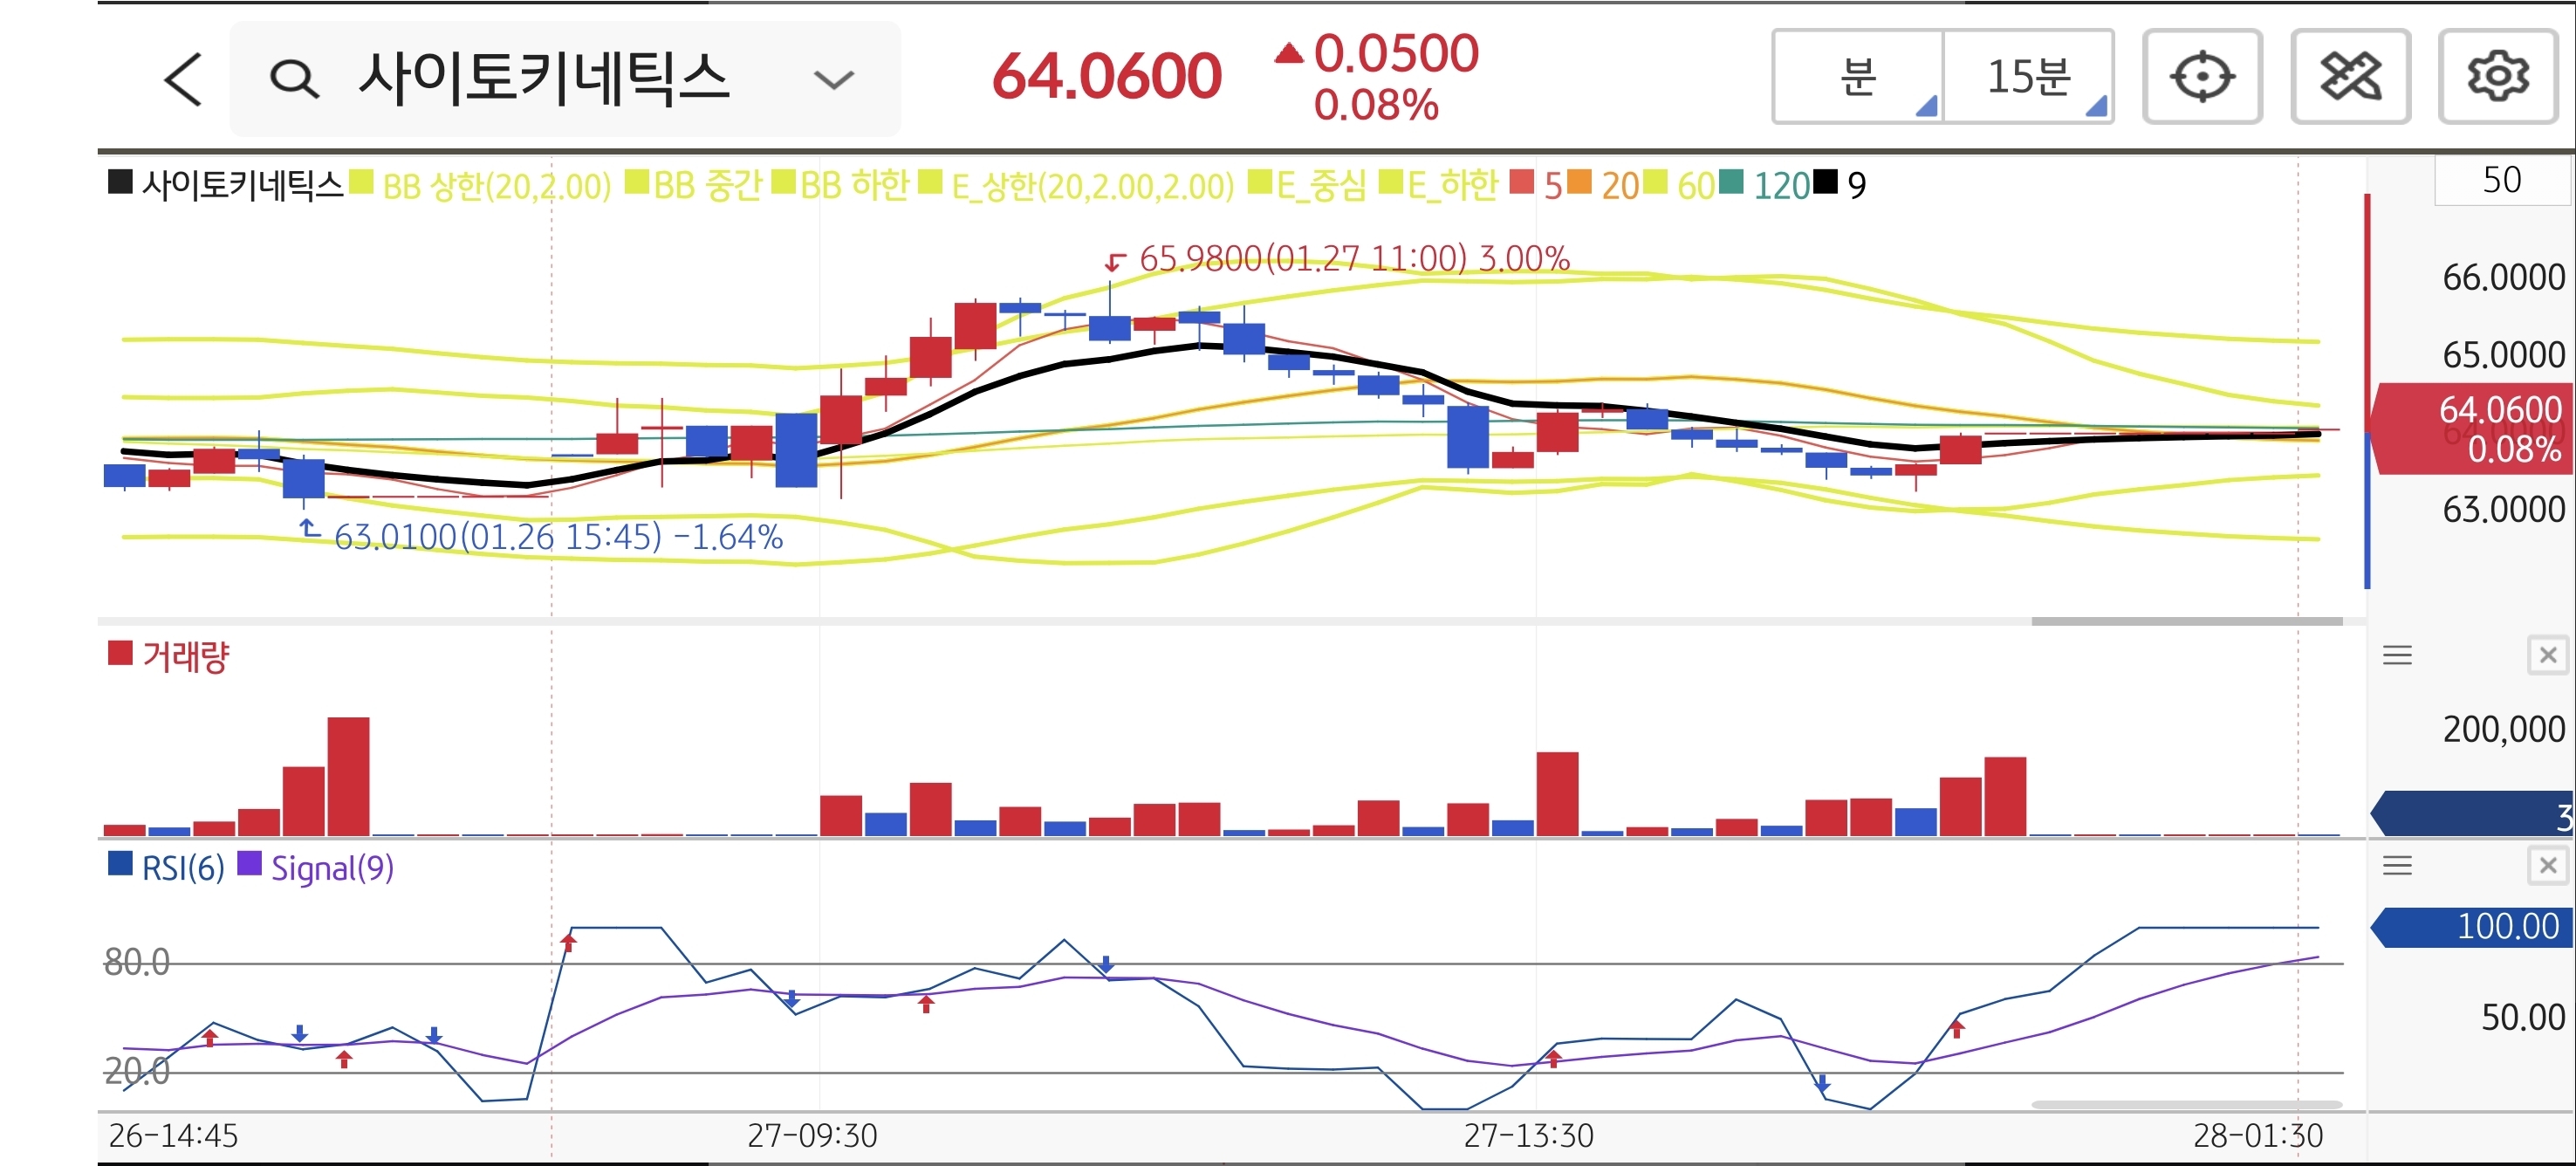Image resolution: width=2576 pixels, height=1166 pixels.
Task: Open RSI panel hamburger menu
Action: click(x=2397, y=866)
